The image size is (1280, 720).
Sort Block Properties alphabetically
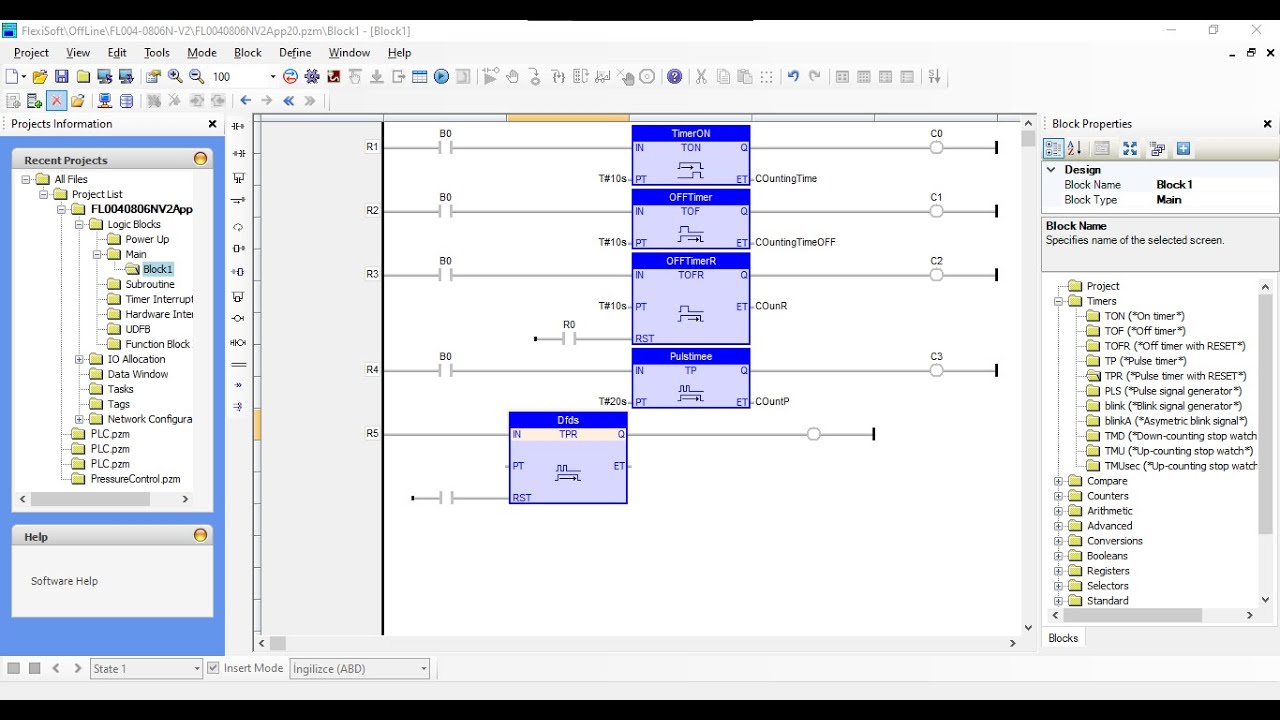coord(1074,149)
